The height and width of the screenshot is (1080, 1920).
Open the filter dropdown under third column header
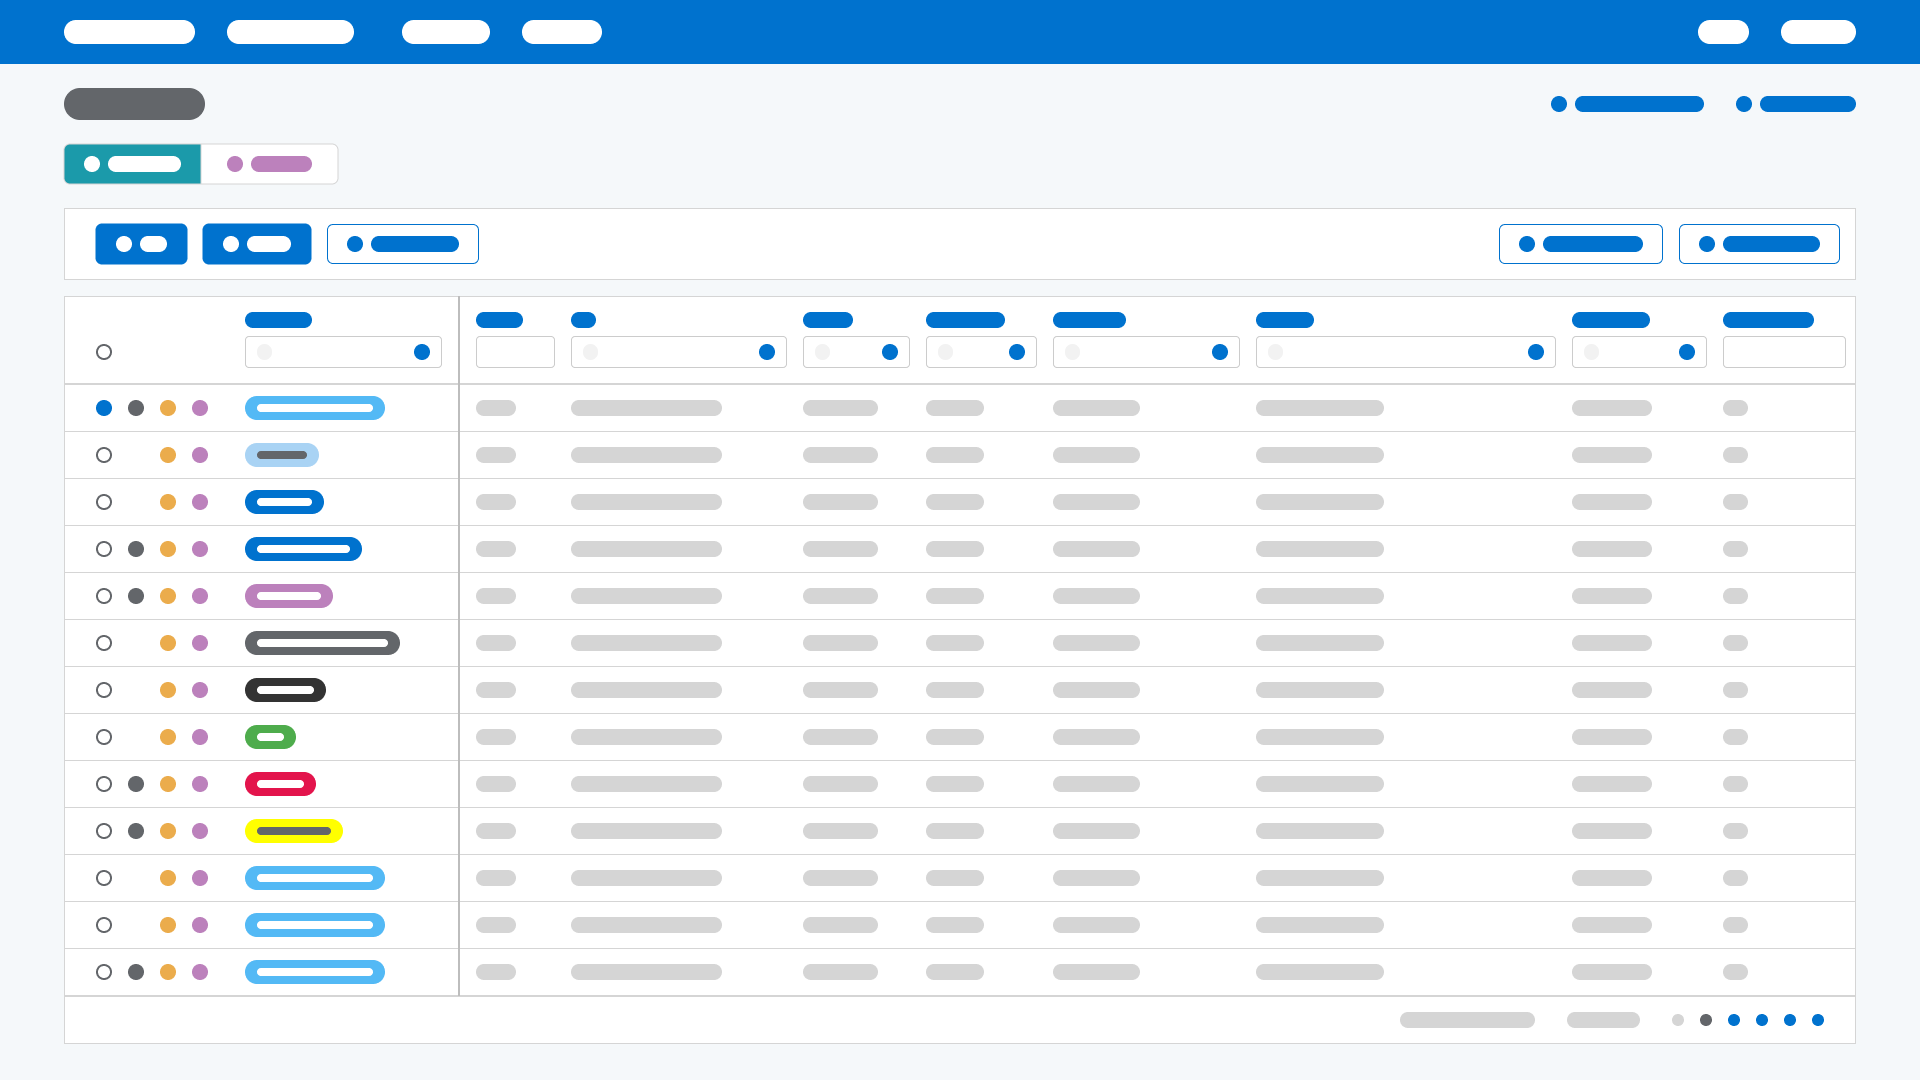point(767,352)
